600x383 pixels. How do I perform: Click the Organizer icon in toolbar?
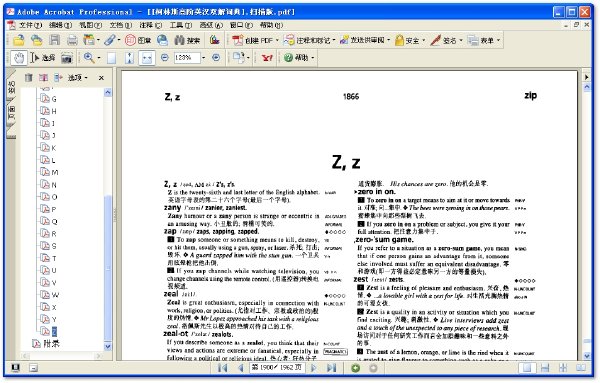89,40
